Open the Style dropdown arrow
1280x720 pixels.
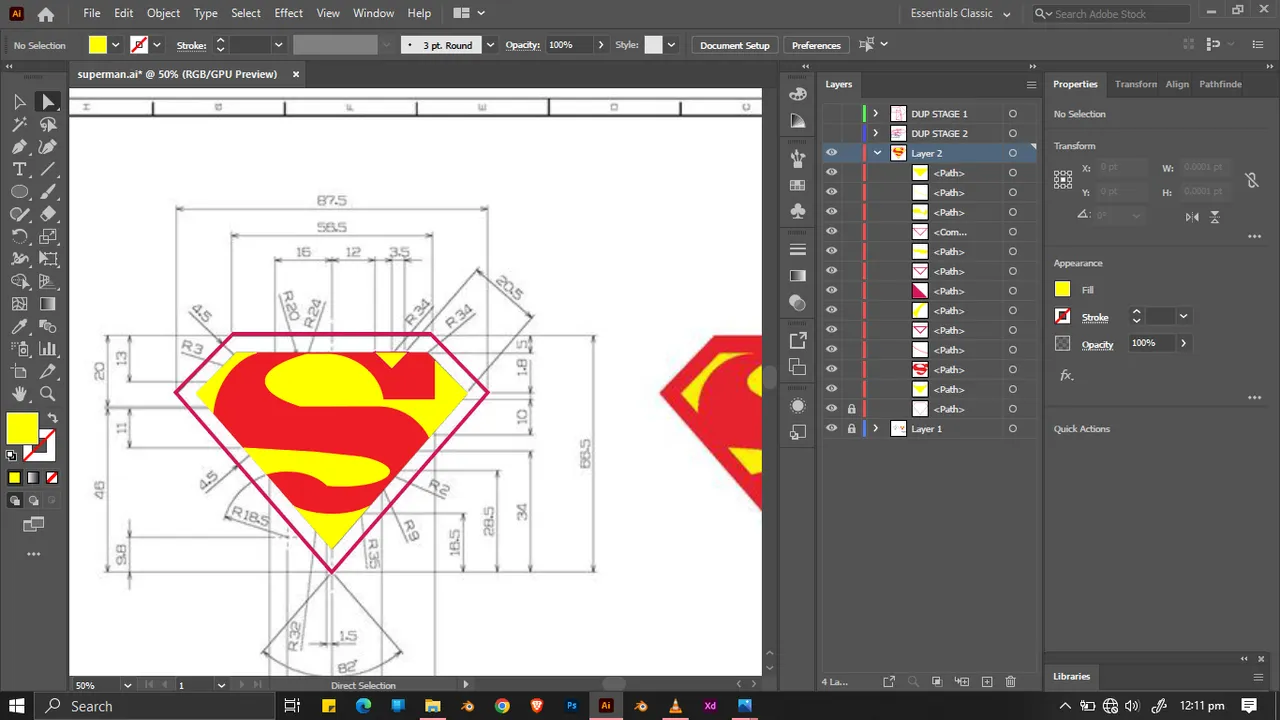click(x=671, y=45)
